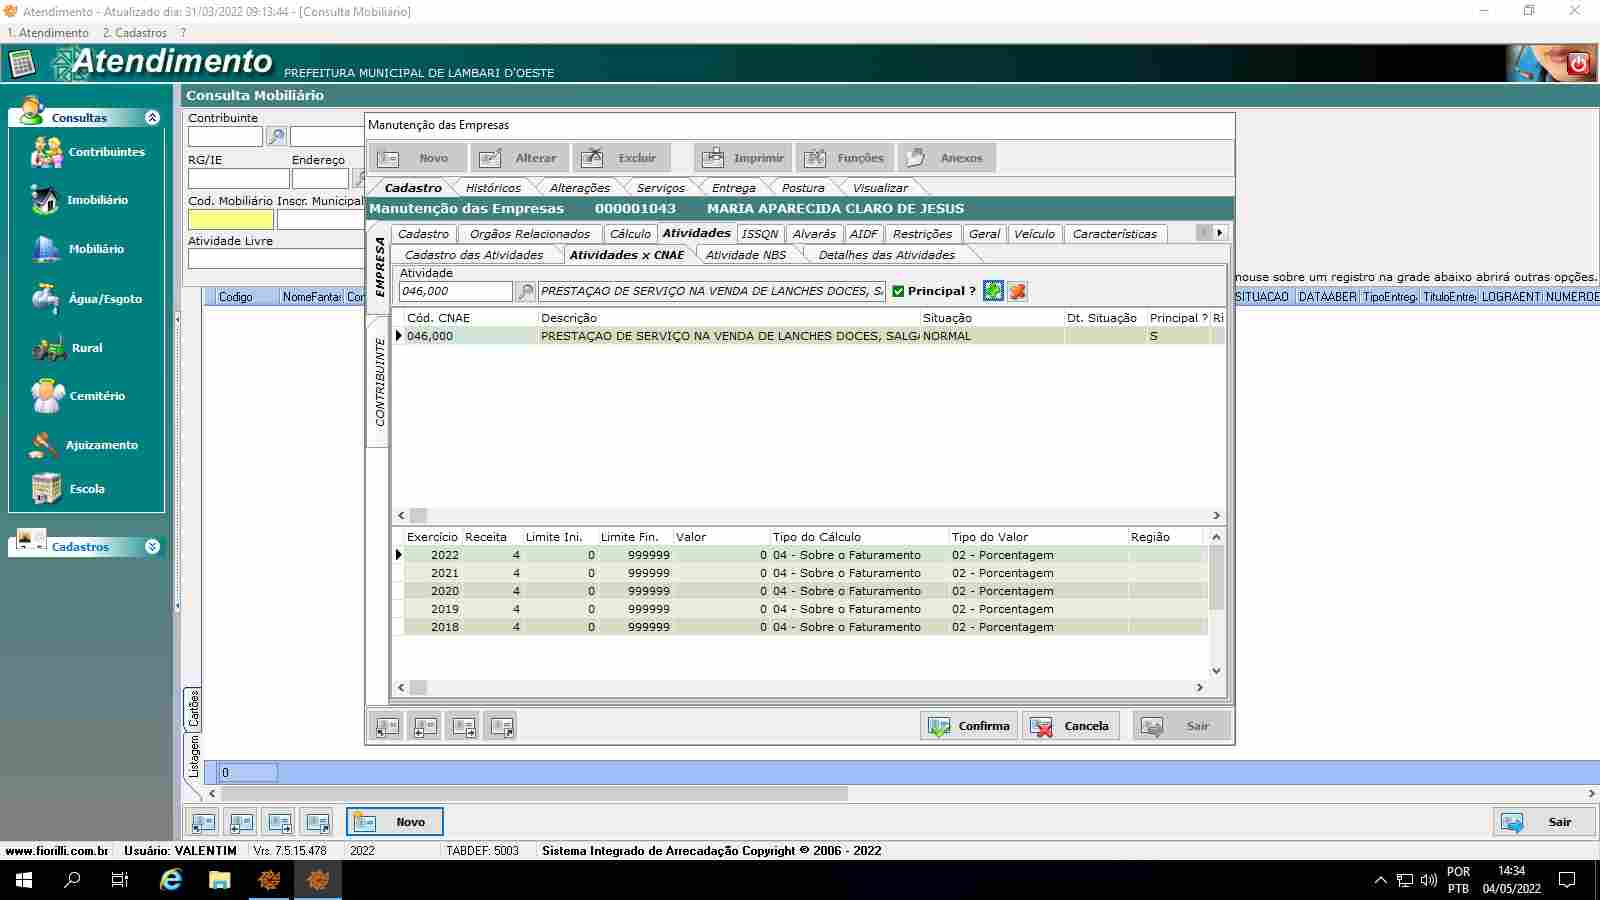Select the Água/Esgoto sidebar icon
Screen dimensions: 1600x900
tap(45, 298)
